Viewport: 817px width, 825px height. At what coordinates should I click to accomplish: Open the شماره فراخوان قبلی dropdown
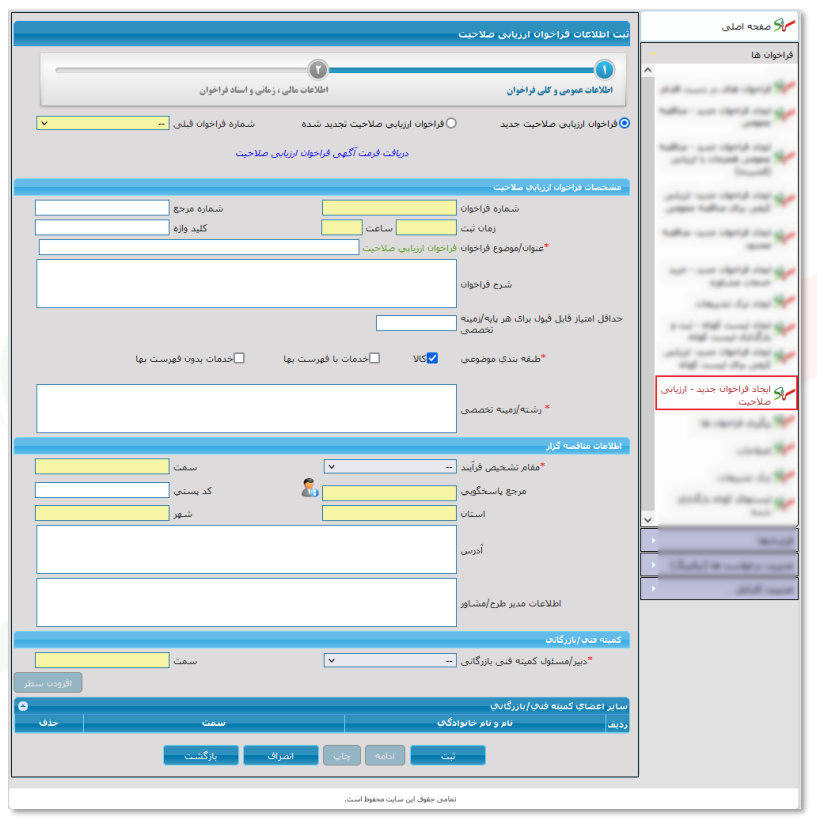tap(103, 124)
